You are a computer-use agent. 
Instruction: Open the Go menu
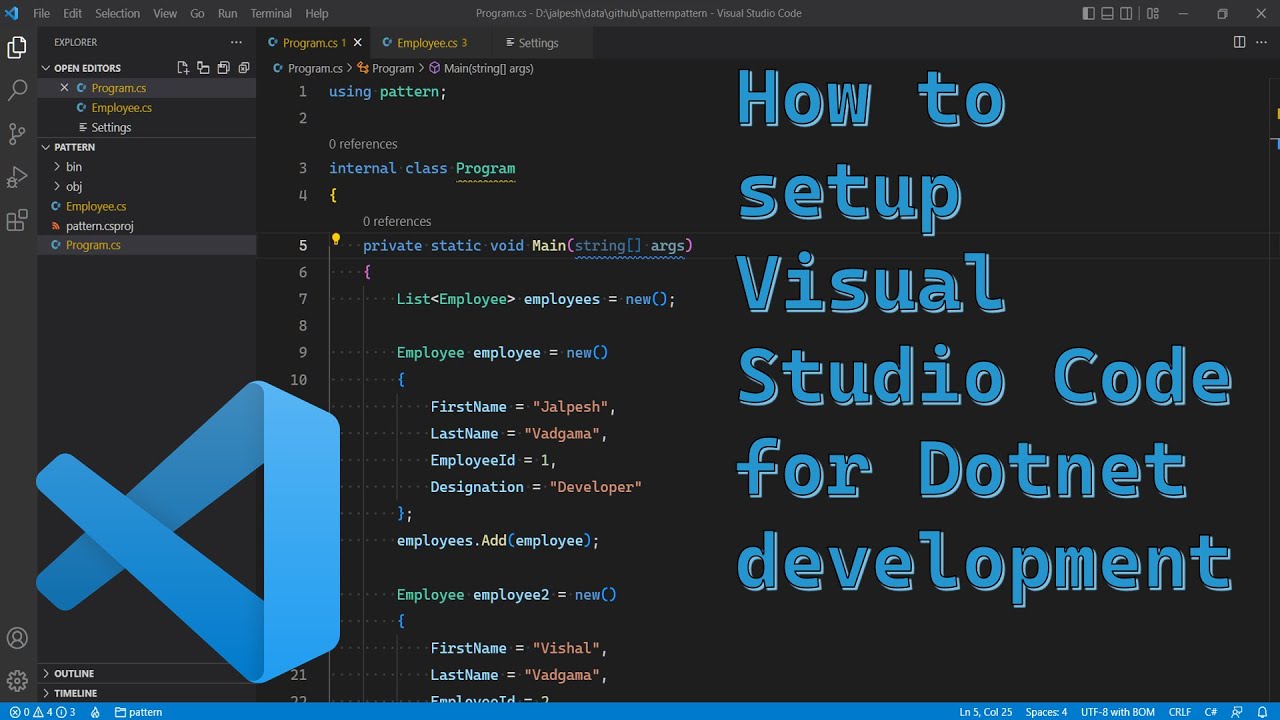pyautogui.click(x=197, y=13)
